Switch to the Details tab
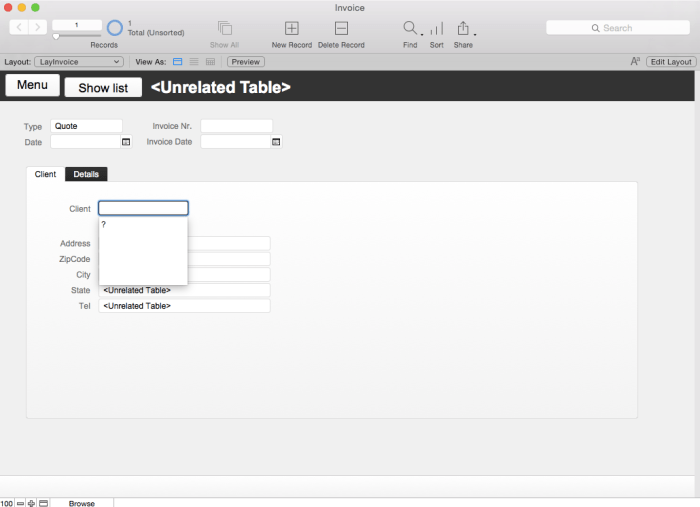Image resolution: width=700 pixels, height=507 pixels. click(86, 174)
